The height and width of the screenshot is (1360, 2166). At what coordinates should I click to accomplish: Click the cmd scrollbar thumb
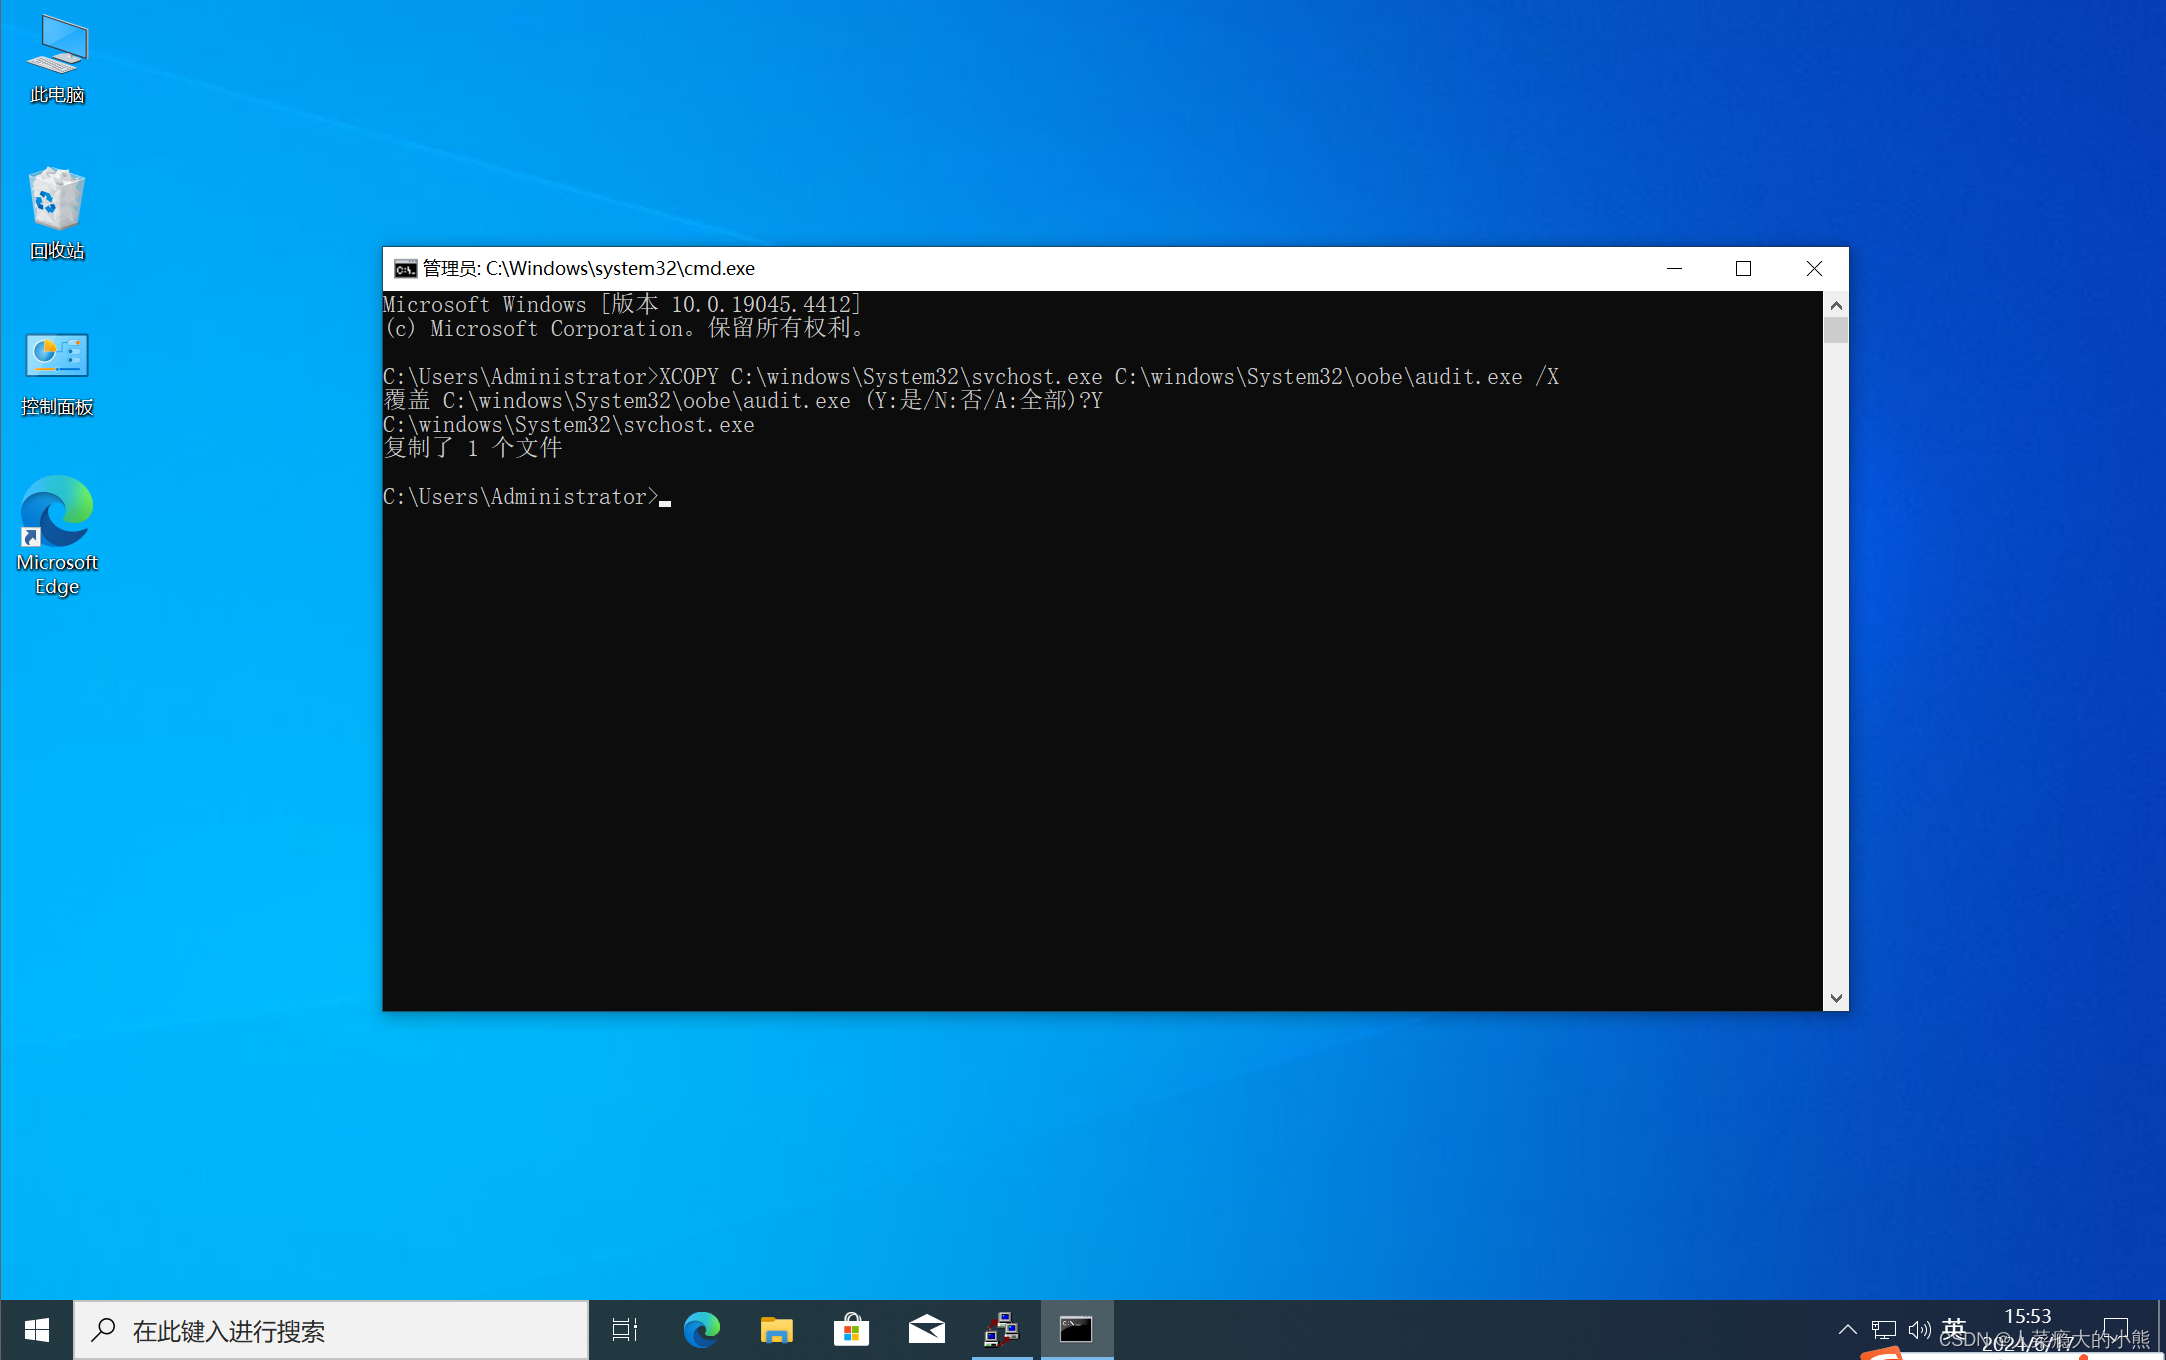click(x=1836, y=330)
